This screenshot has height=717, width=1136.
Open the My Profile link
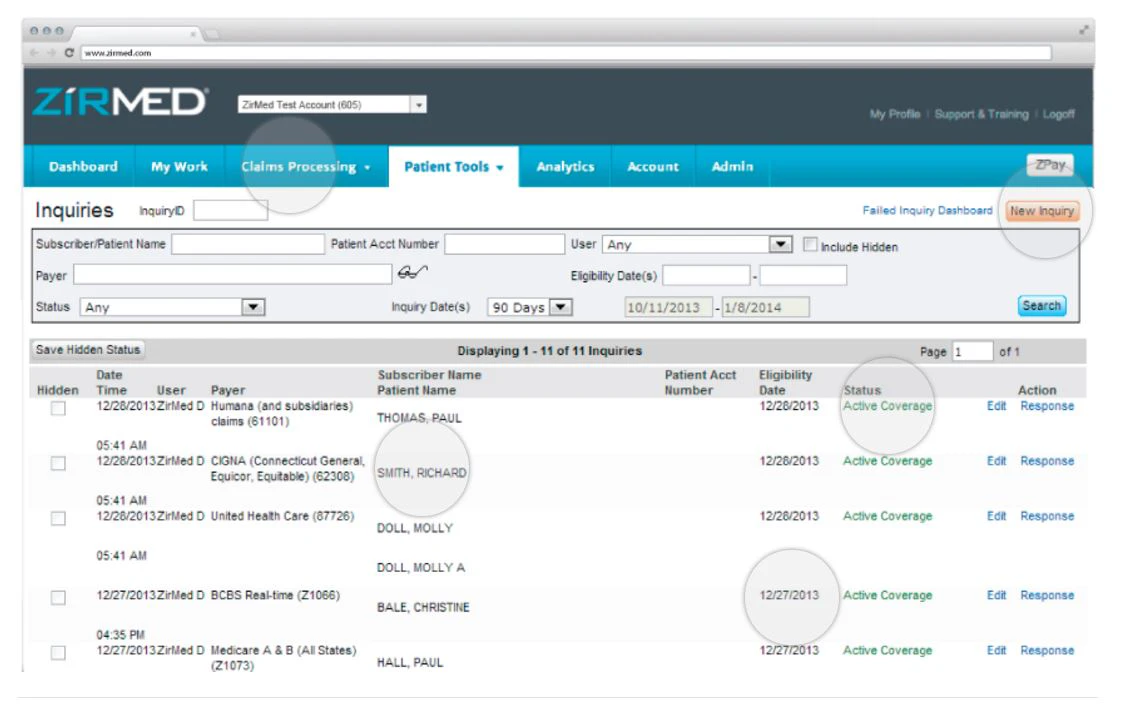click(895, 114)
